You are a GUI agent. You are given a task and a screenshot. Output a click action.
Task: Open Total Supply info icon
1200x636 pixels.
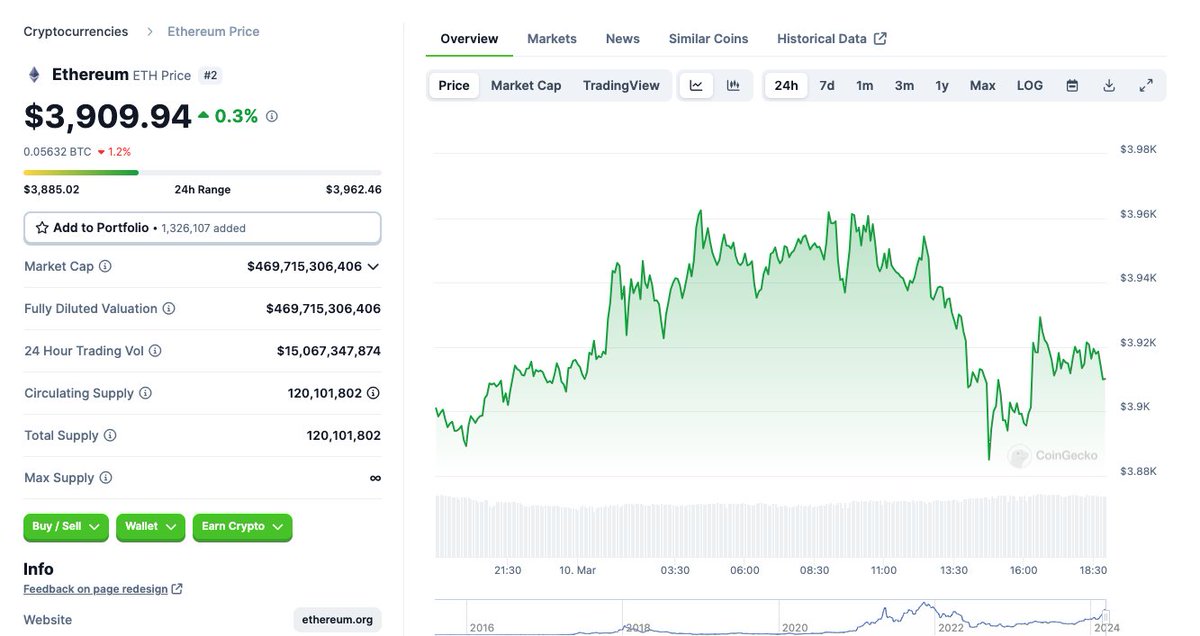pyautogui.click(x=110, y=436)
